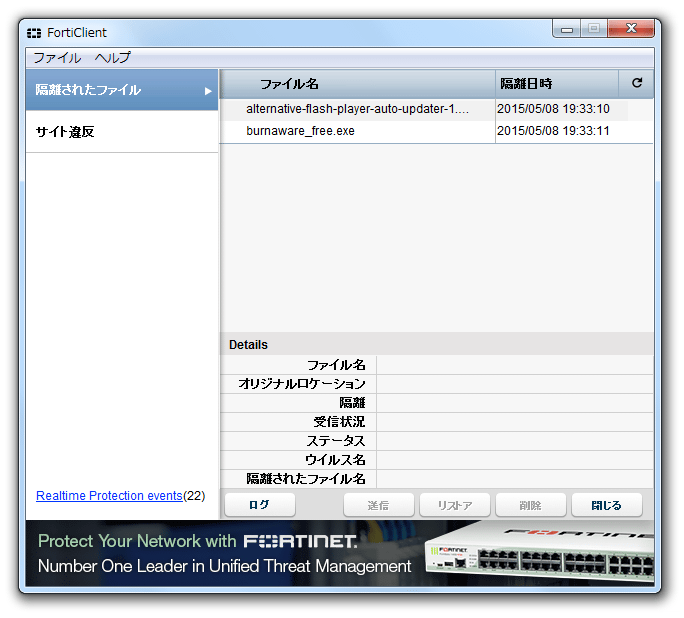The width and height of the screenshot is (684, 618).
Task: Open the Realtime Protection events link
Action: [x=109, y=495]
